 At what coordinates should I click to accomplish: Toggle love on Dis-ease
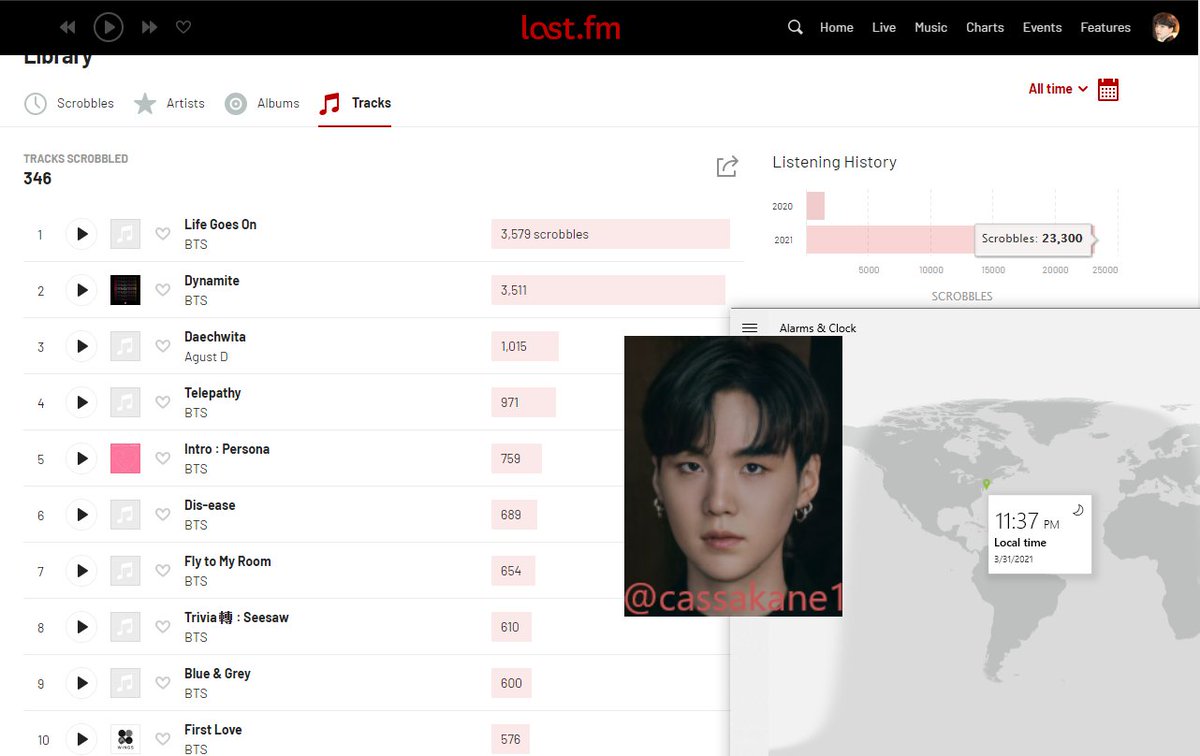click(x=162, y=514)
